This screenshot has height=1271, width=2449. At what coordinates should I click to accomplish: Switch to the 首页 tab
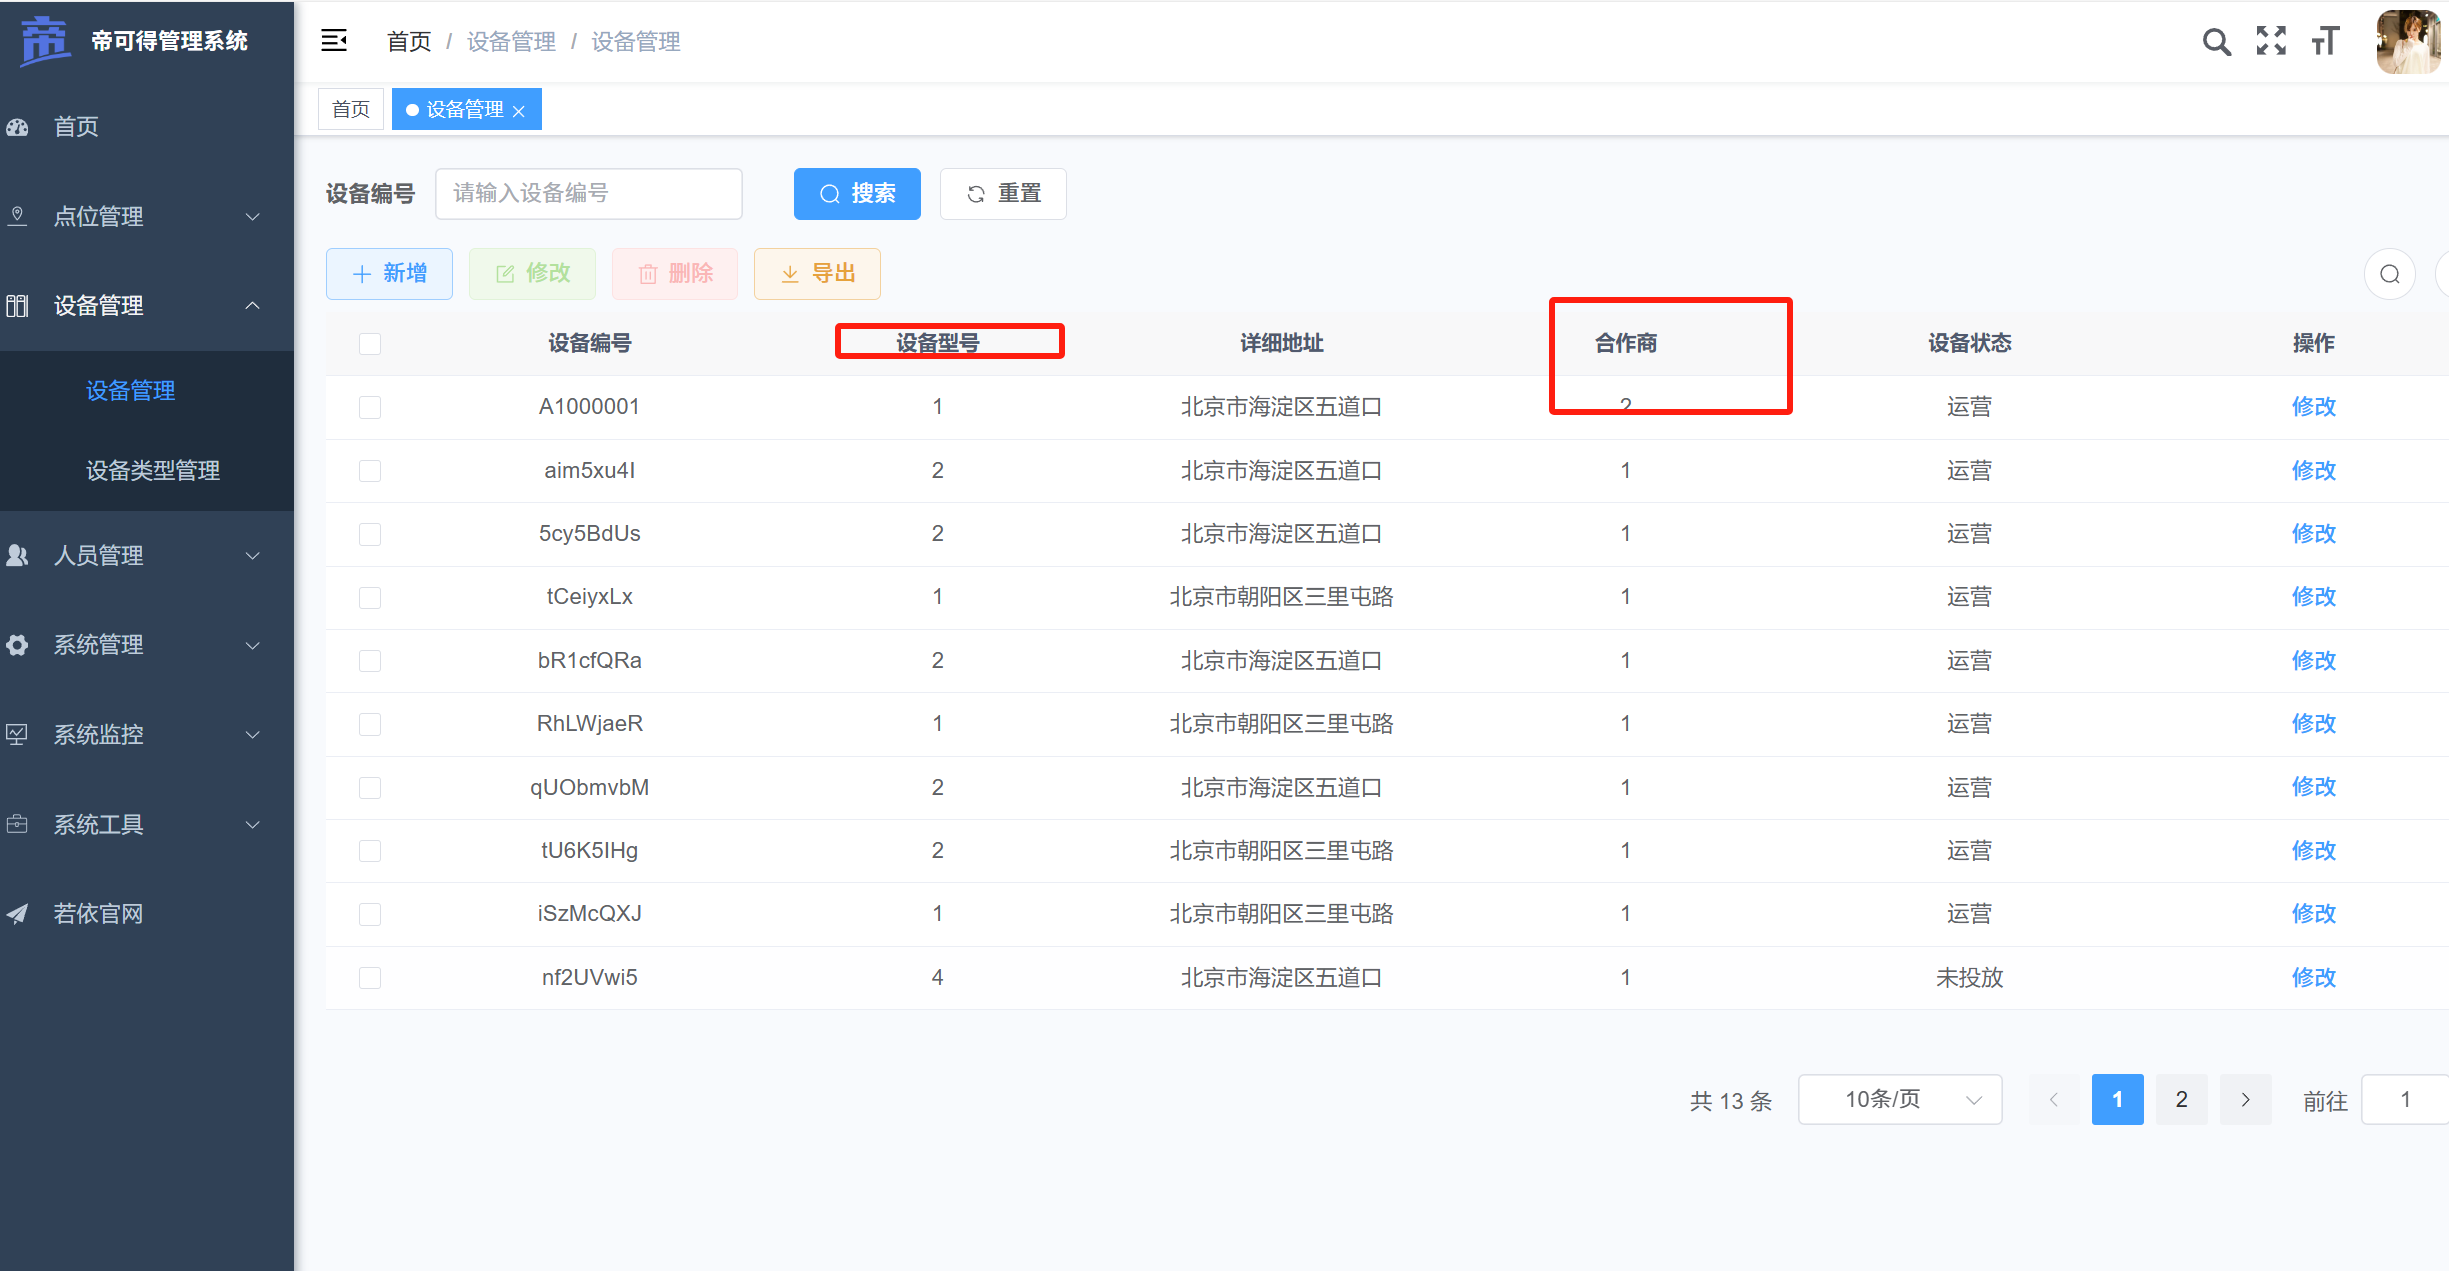351,109
